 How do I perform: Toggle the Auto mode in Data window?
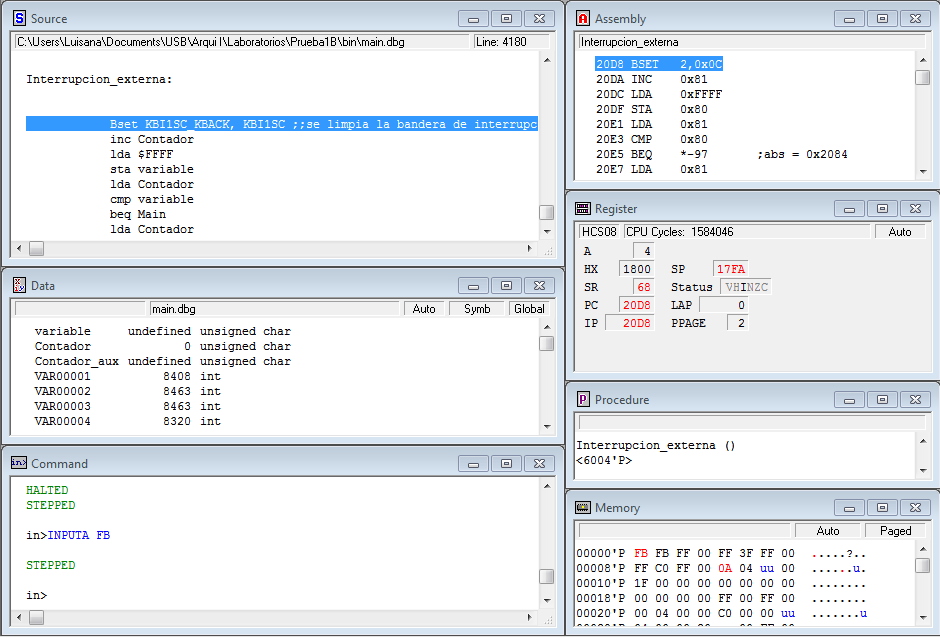tap(424, 309)
